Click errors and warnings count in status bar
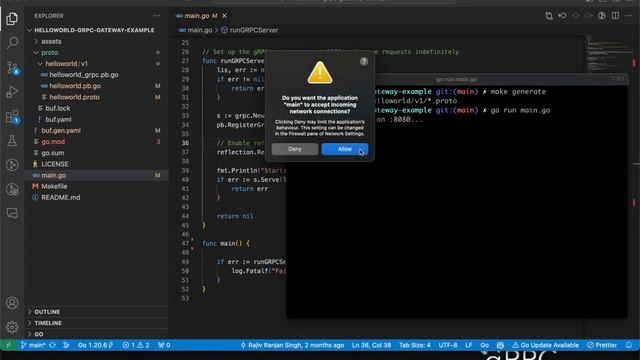This screenshot has width=640, height=360. 136,345
